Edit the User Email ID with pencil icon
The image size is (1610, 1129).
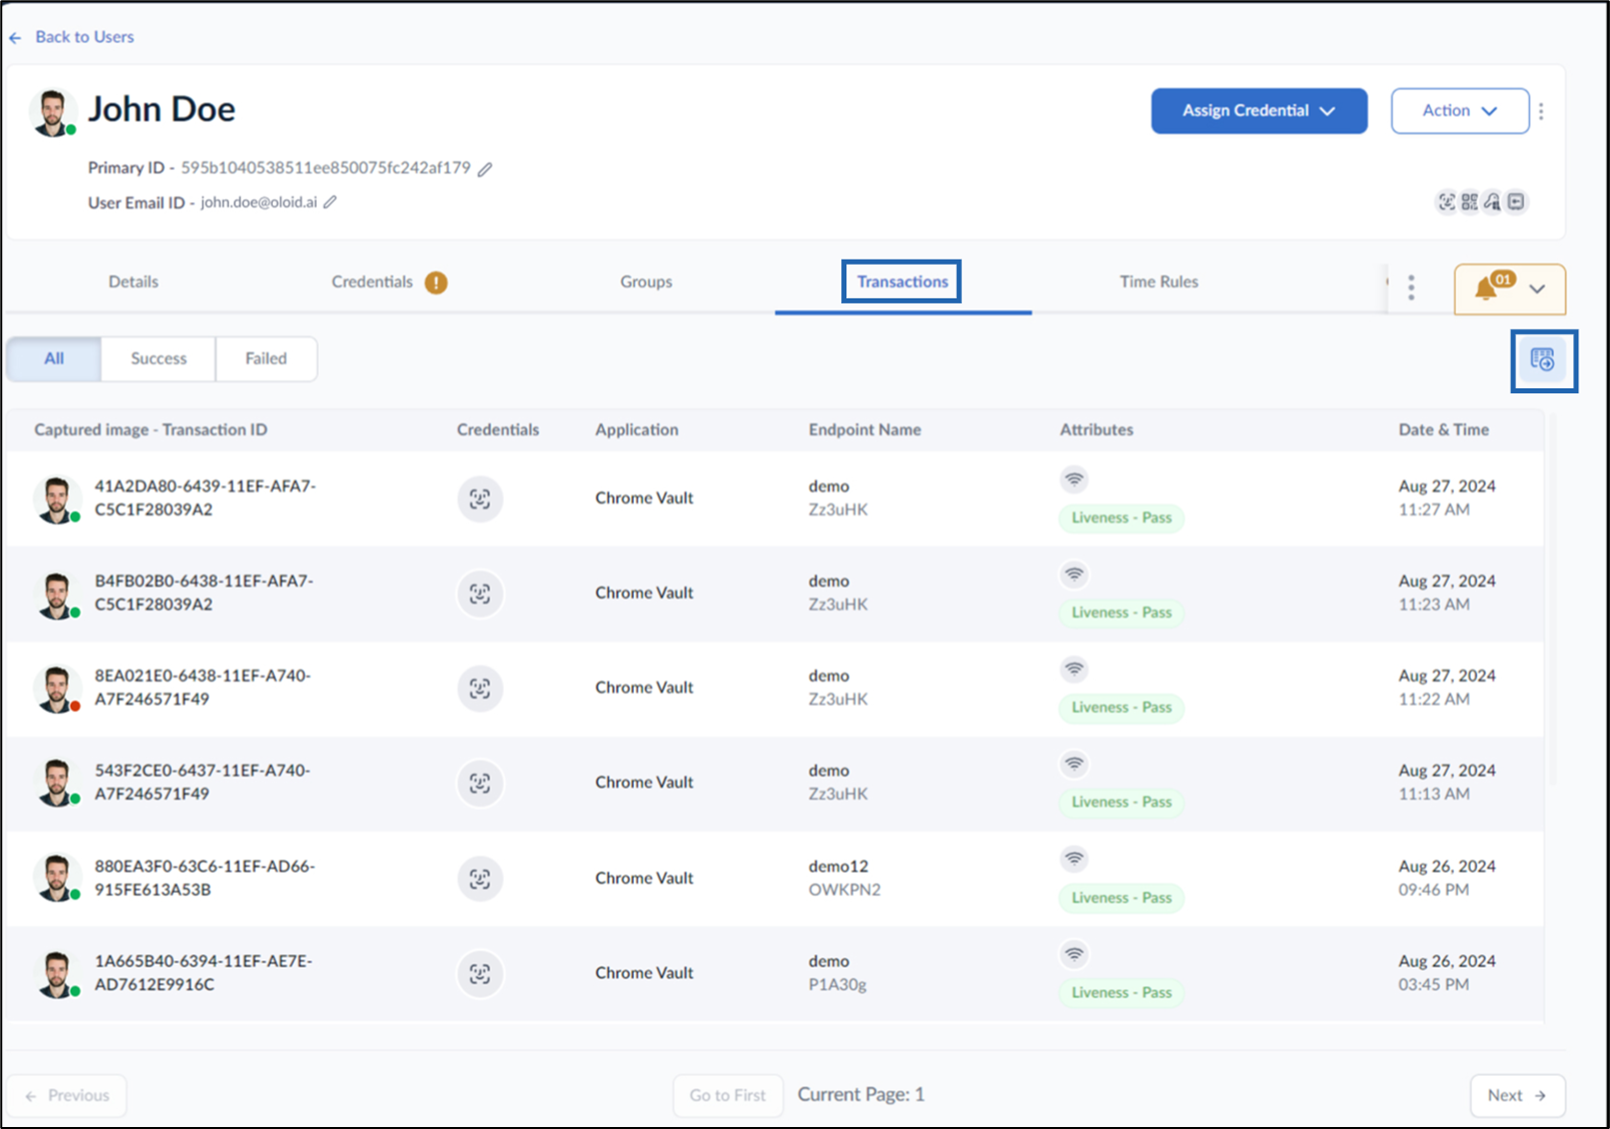330,202
